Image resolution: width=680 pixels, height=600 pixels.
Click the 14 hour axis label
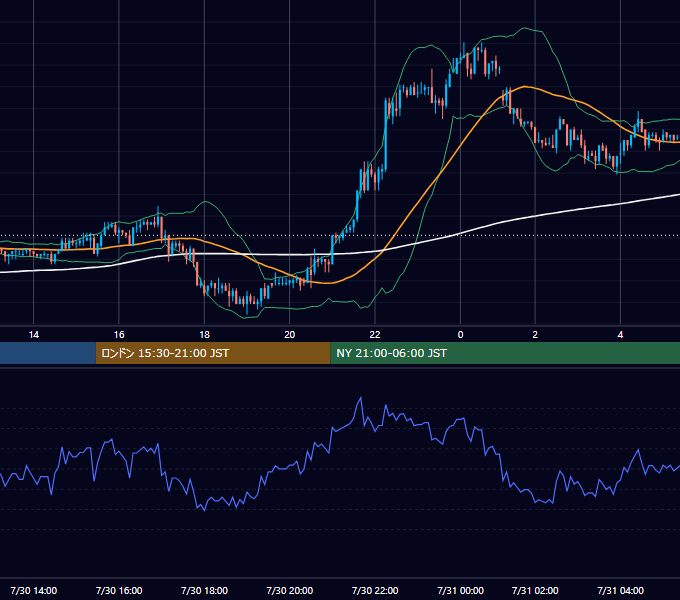click(33, 334)
